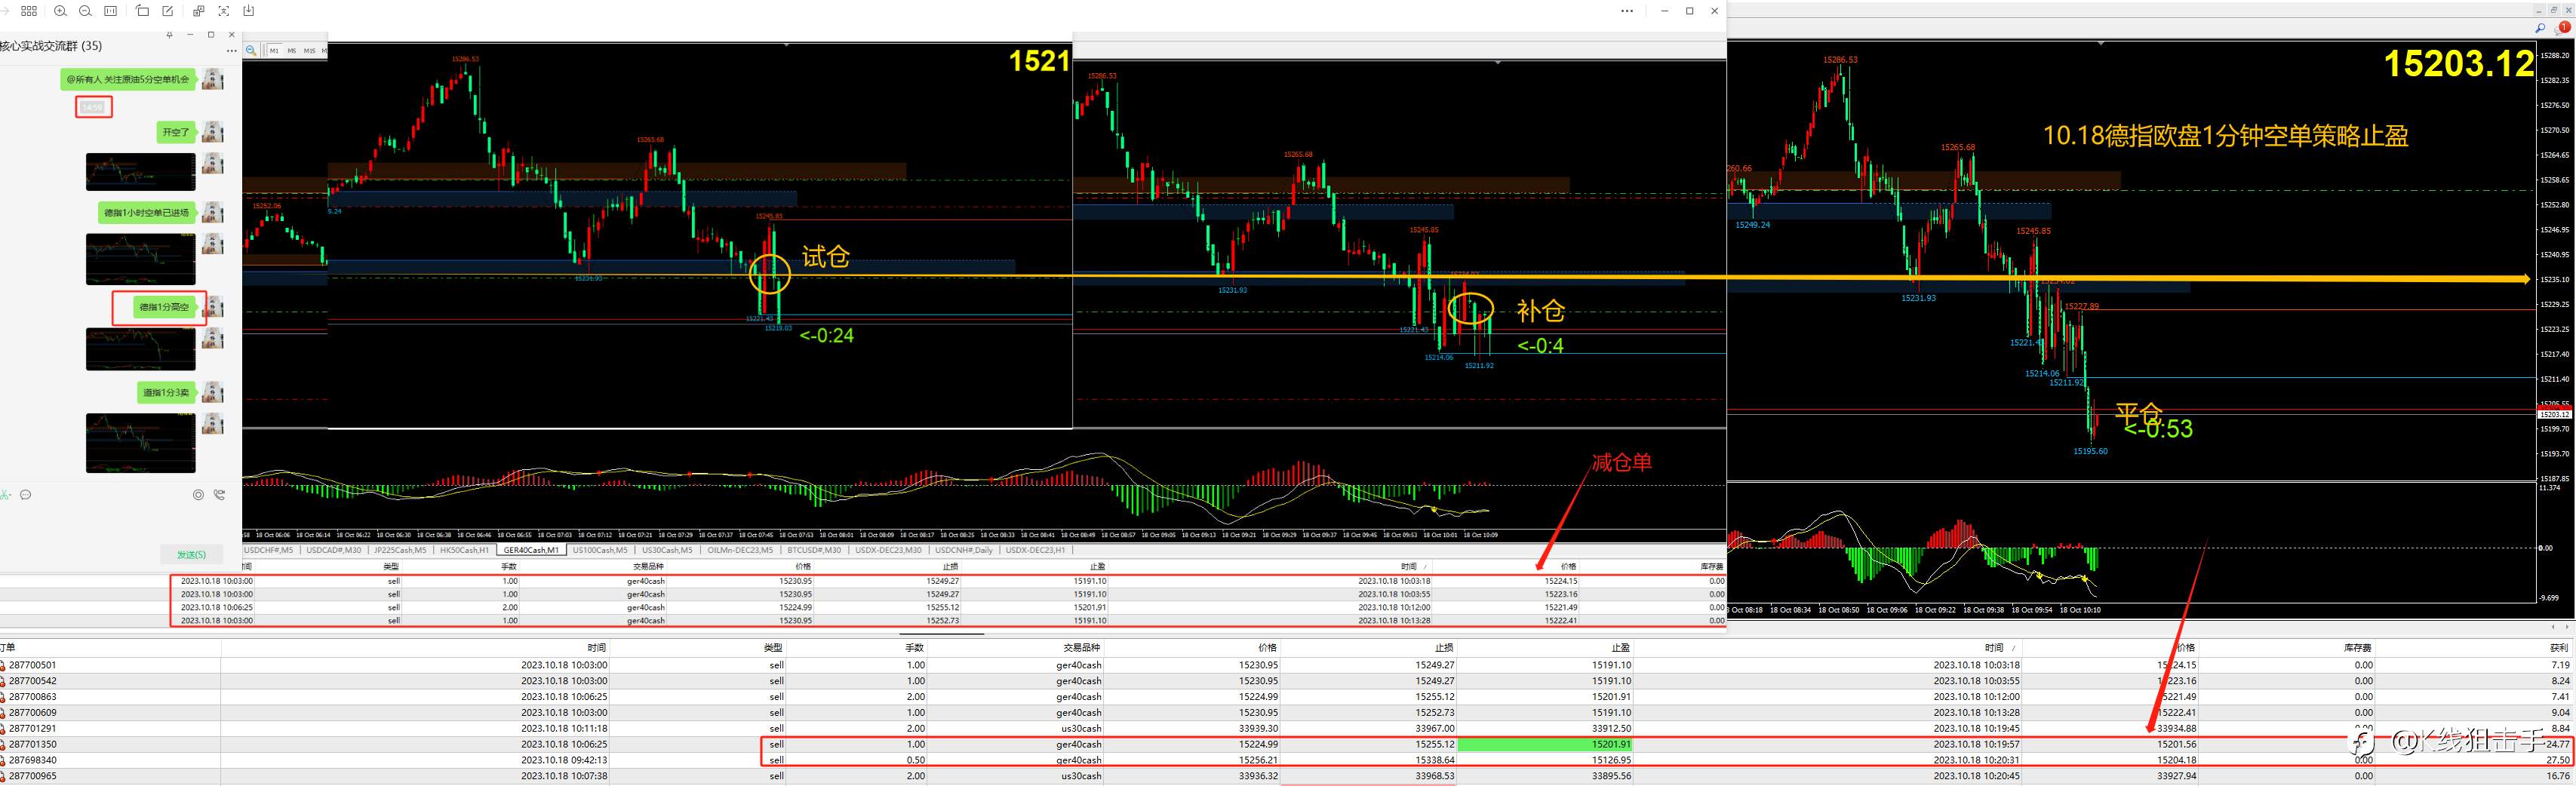The width and height of the screenshot is (2576, 786).
Task: Switch to JP225Cash,M5 chart tab
Action: point(400,550)
